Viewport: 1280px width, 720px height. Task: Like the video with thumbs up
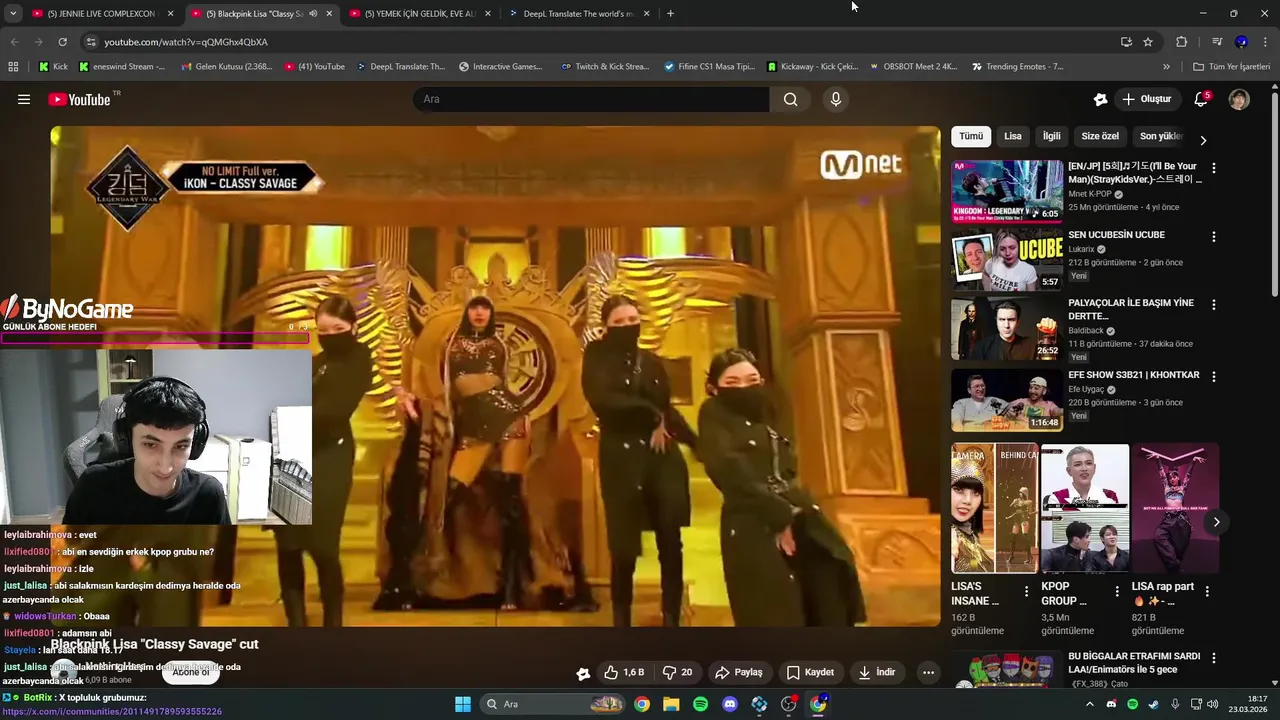625,672
